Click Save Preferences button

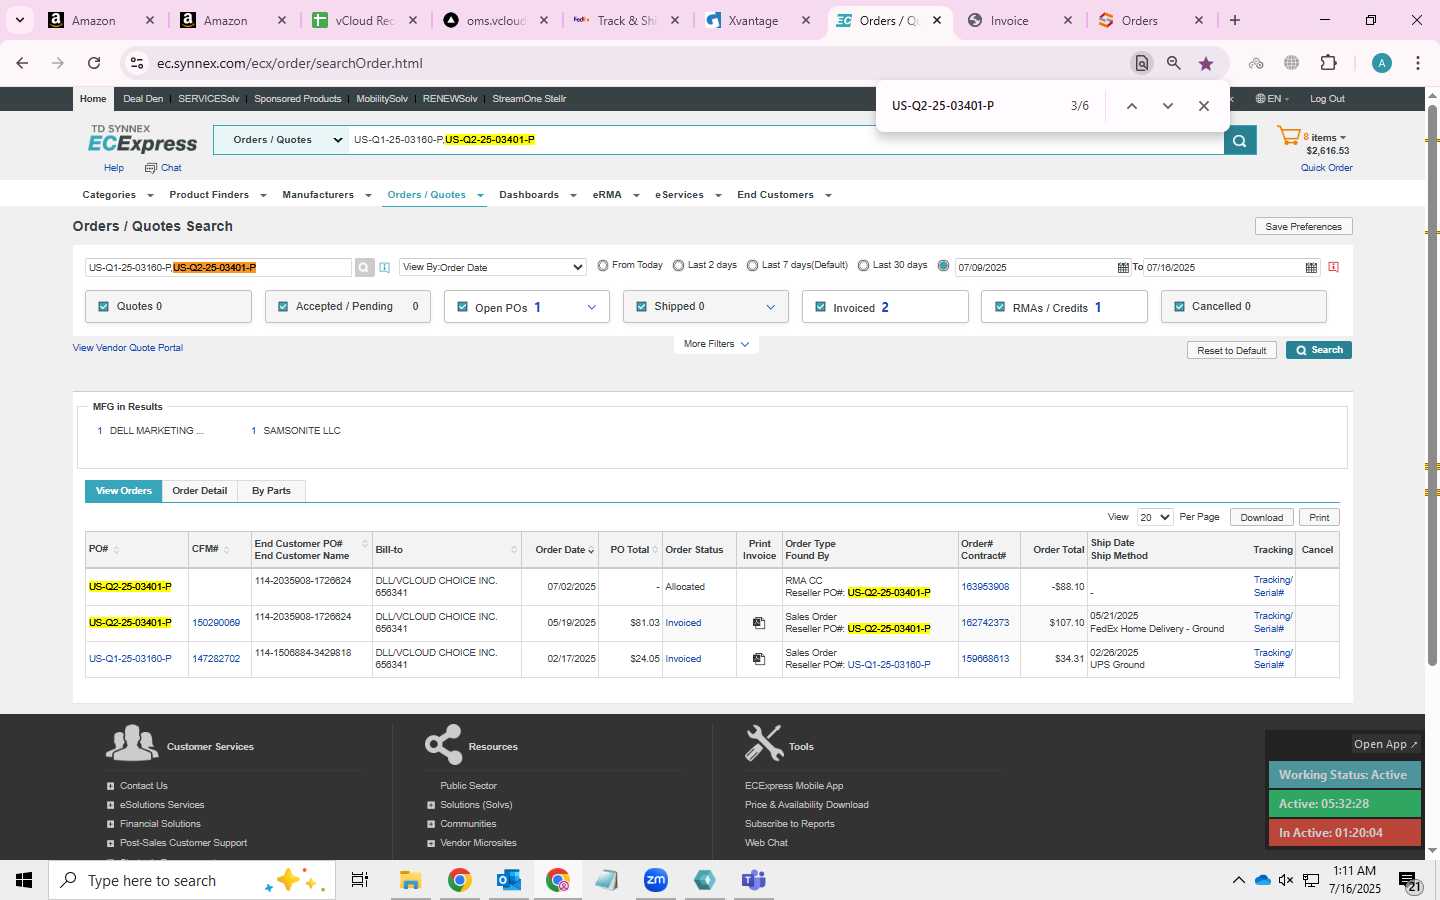[x=1303, y=227]
